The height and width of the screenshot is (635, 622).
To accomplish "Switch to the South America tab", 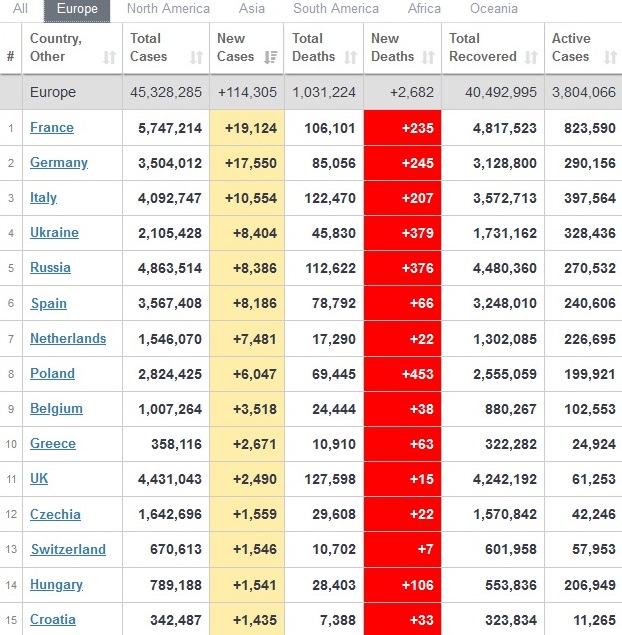I will pyautogui.click(x=336, y=9).
